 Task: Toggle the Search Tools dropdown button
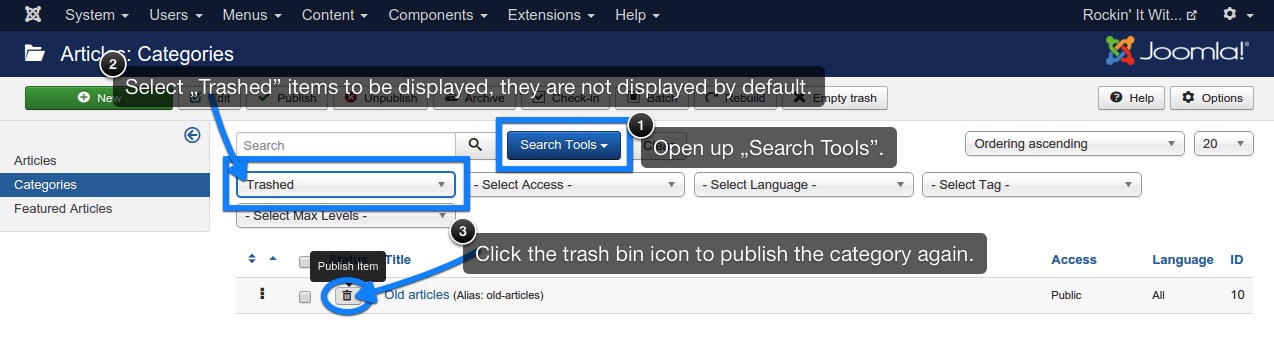coord(564,145)
